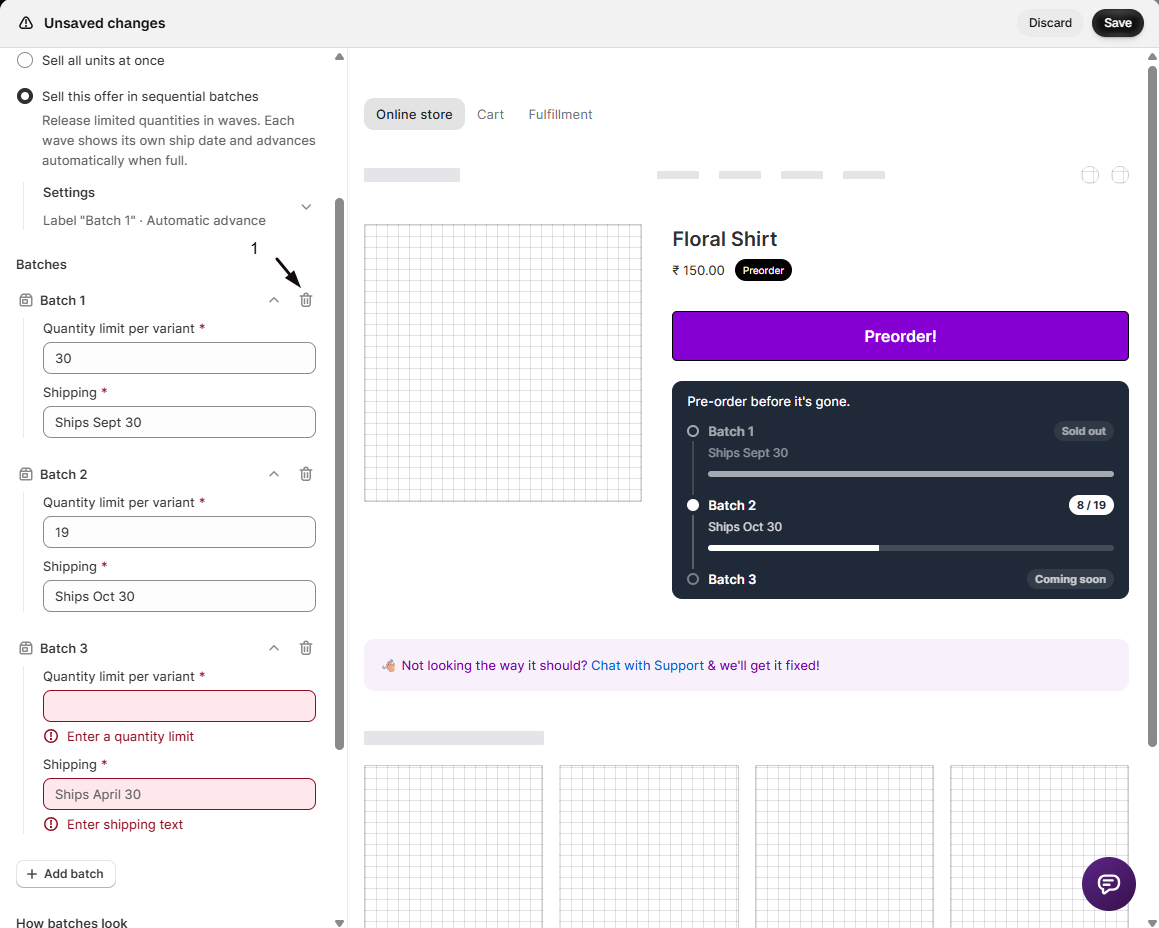Click the Floral Shirt title

click(724, 239)
